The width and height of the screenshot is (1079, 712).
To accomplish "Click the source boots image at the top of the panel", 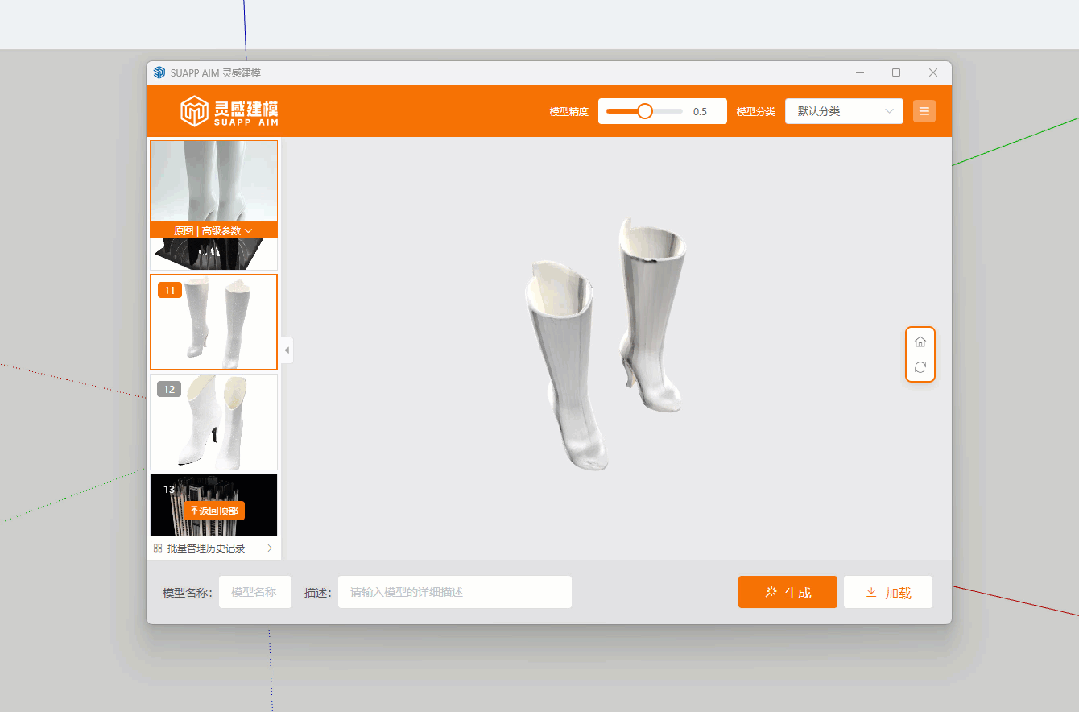I will click(x=214, y=180).
